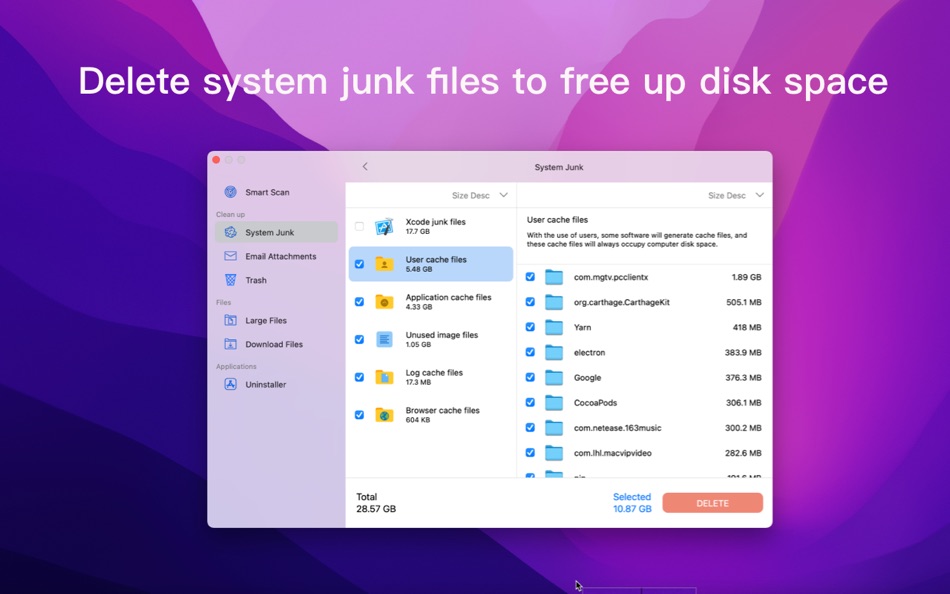This screenshot has width=950, height=594.
Task: Click the Selected 10.87 GB label
Action: pyautogui.click(x=632, y=502)
